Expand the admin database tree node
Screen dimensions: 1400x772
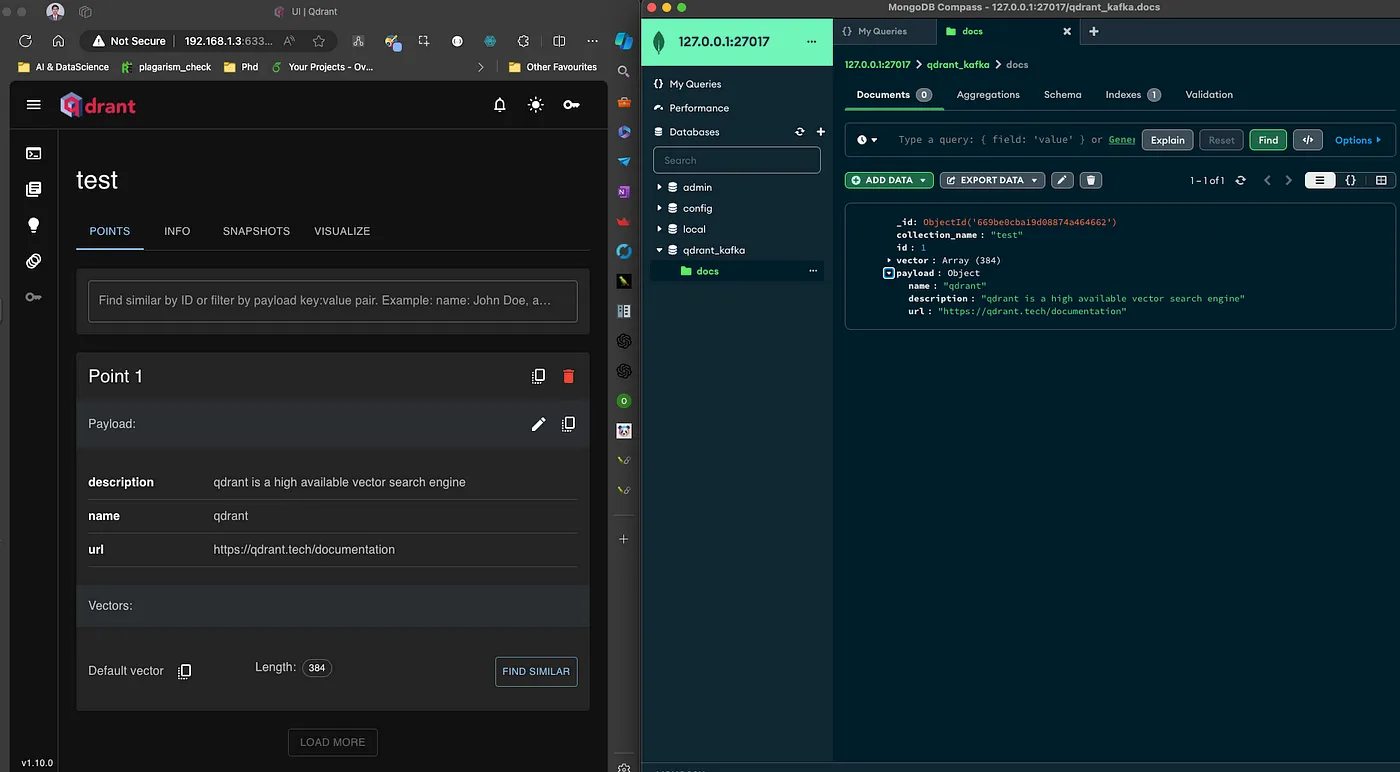click(x=659, y=187)
